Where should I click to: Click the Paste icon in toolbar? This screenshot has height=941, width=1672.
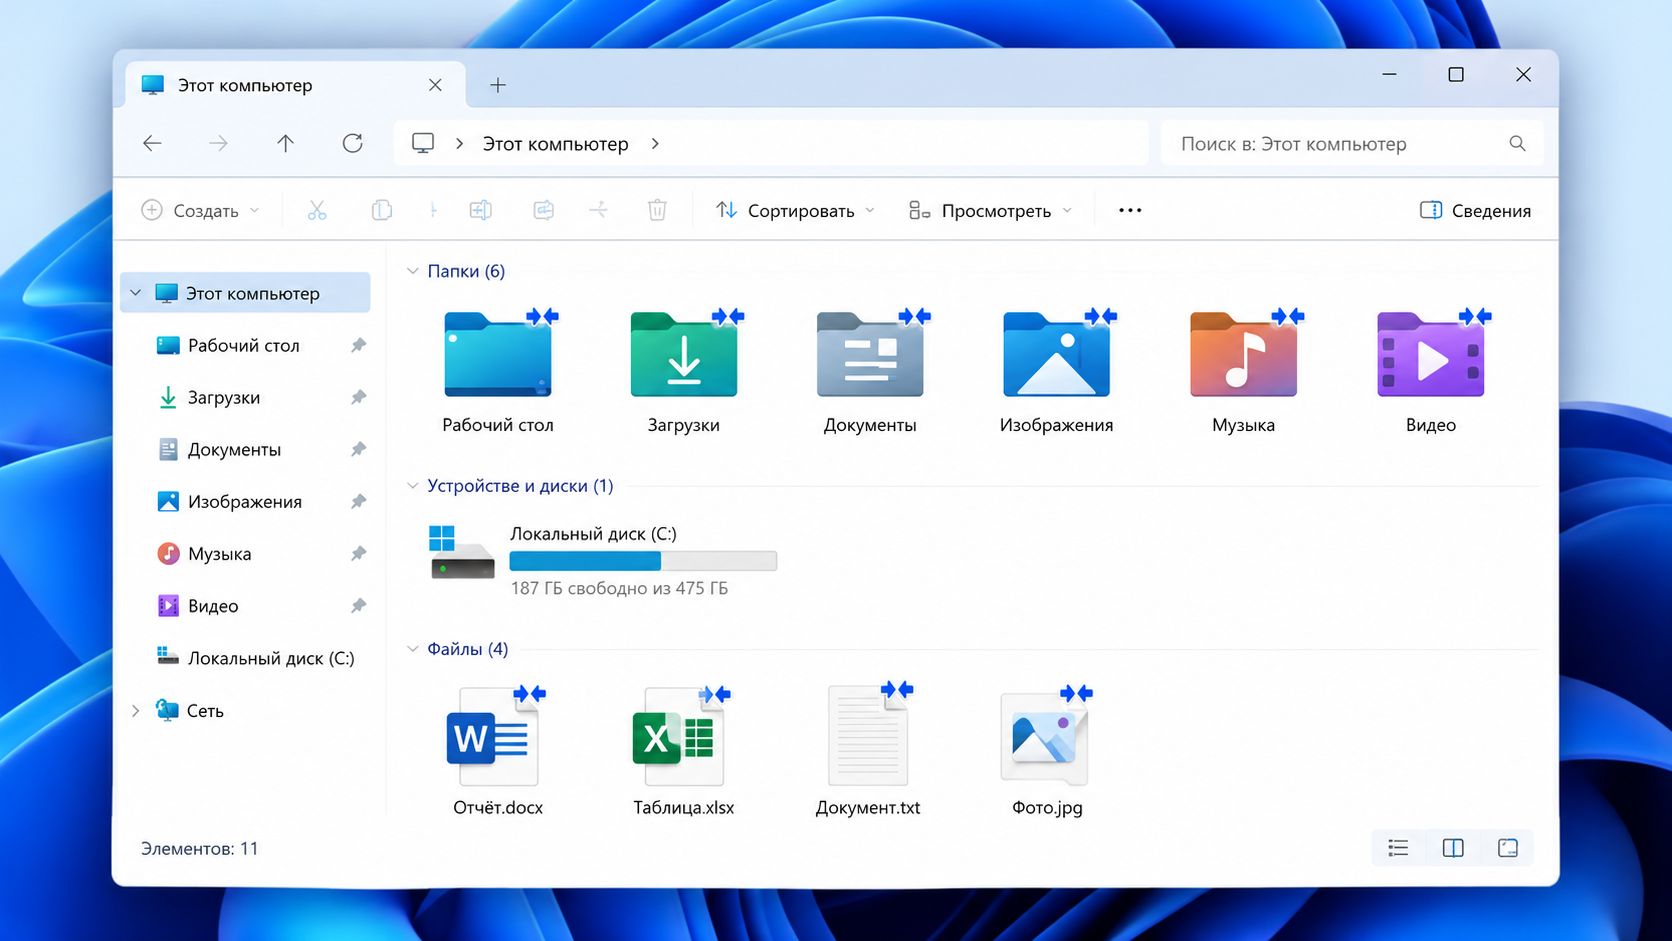[x=433, y=210]
